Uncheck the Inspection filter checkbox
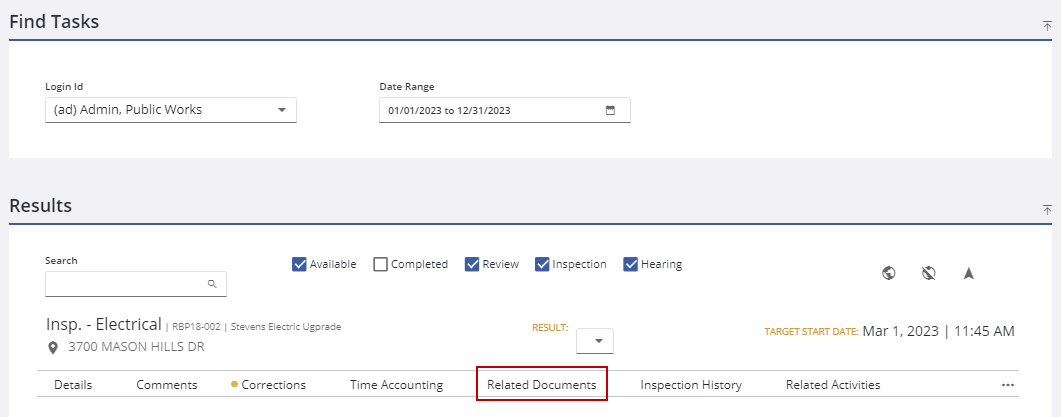 pyautogui.click(x=542, y=264)
